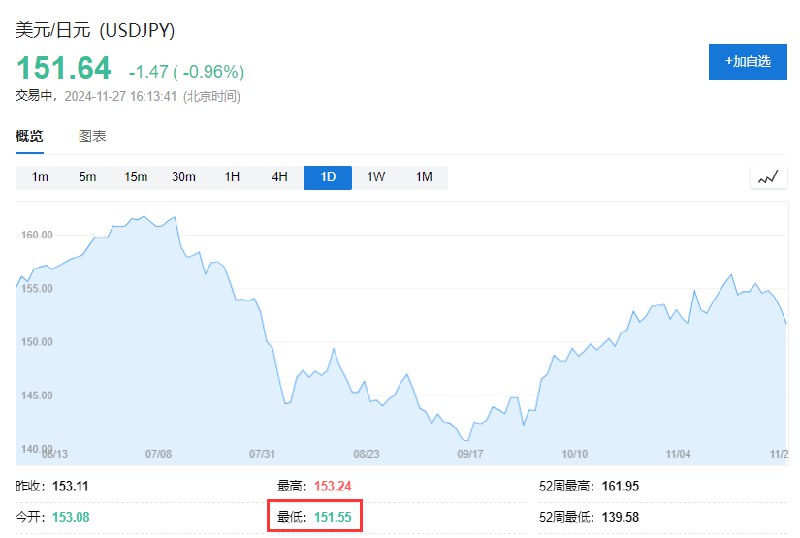Screen dimensions: 800x538
Task: Pick the 1W timeframe
Action: coord(376,177)
